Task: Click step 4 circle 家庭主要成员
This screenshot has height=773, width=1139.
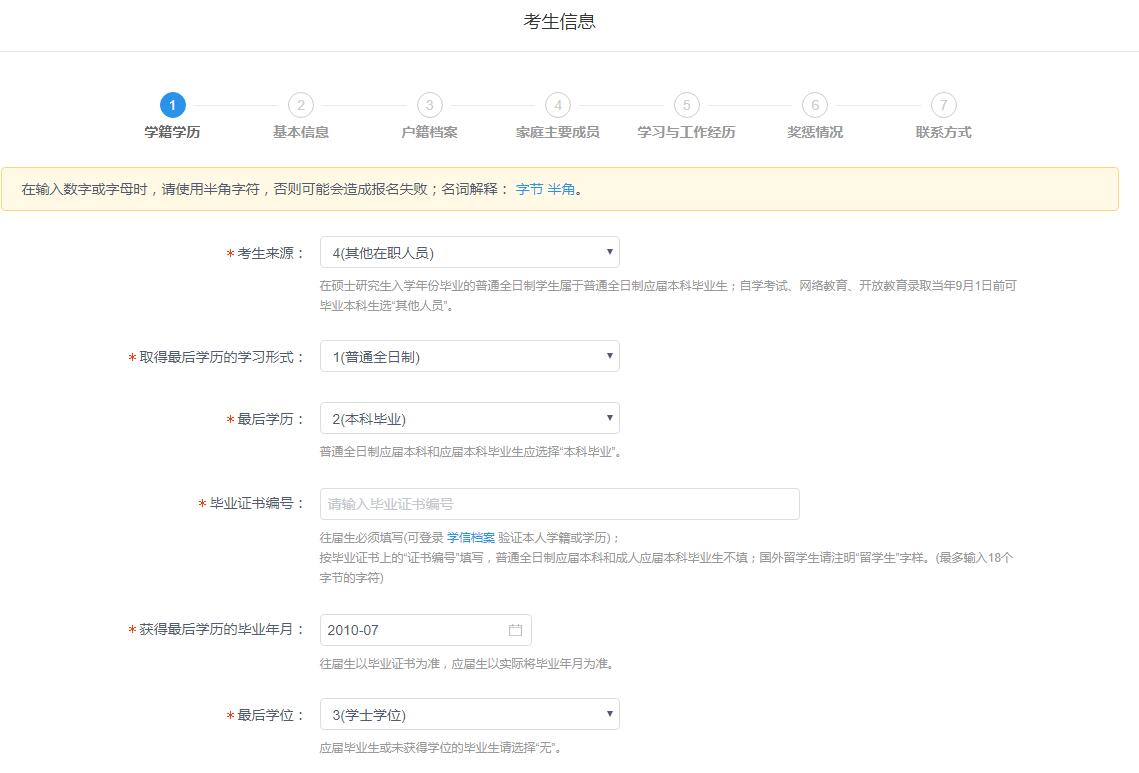Action: [558, 105]
